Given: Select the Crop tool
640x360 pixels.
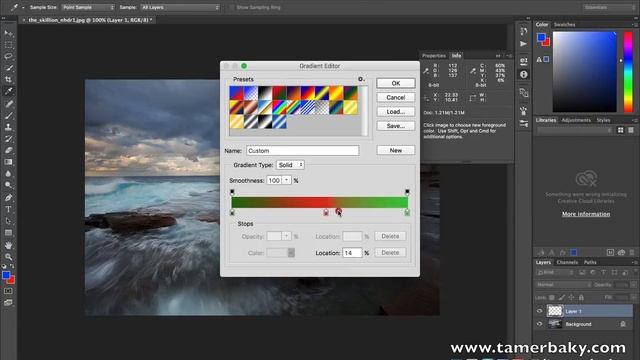Looking at the screenshot, I should [9, 80].
